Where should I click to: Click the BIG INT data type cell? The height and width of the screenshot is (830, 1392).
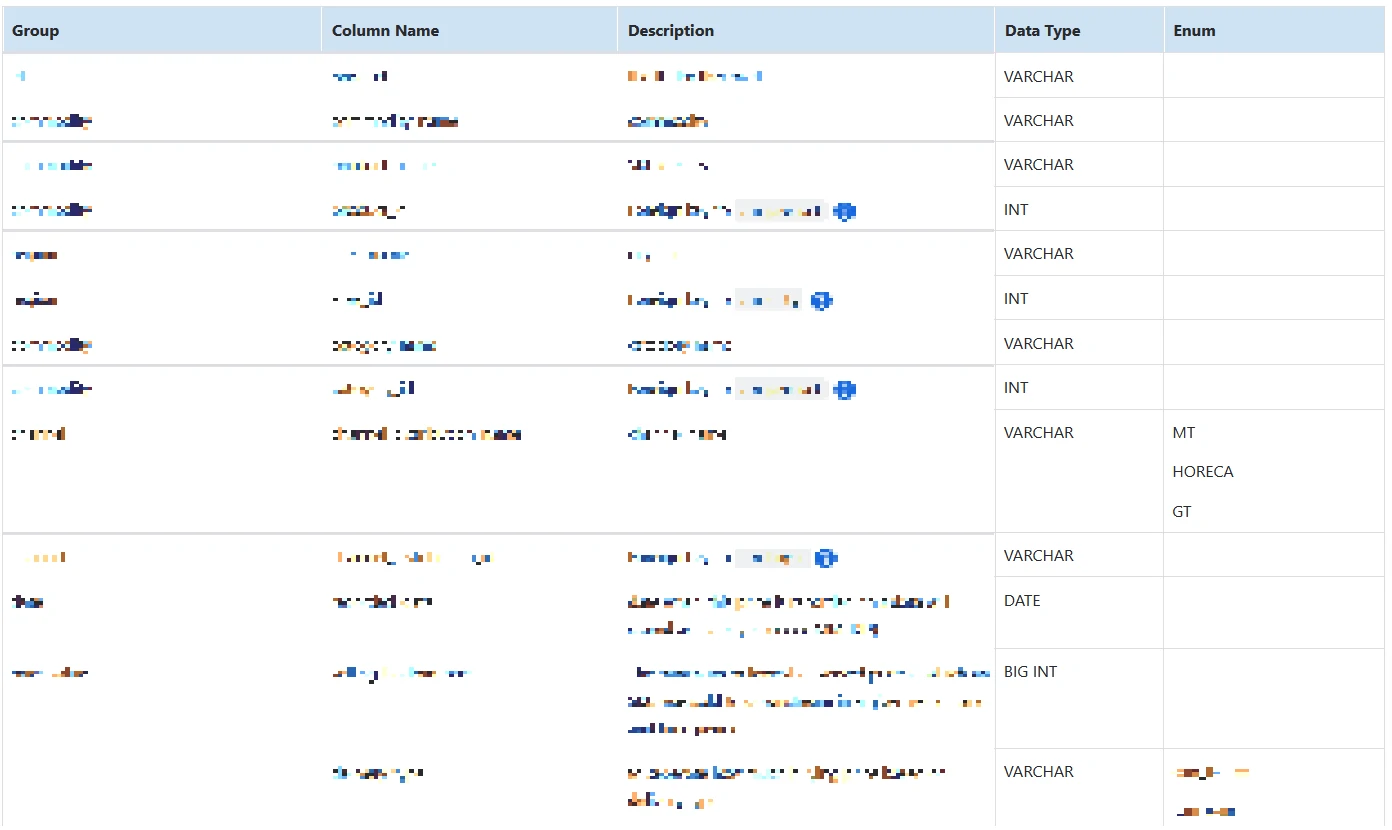pos(1030,672)
